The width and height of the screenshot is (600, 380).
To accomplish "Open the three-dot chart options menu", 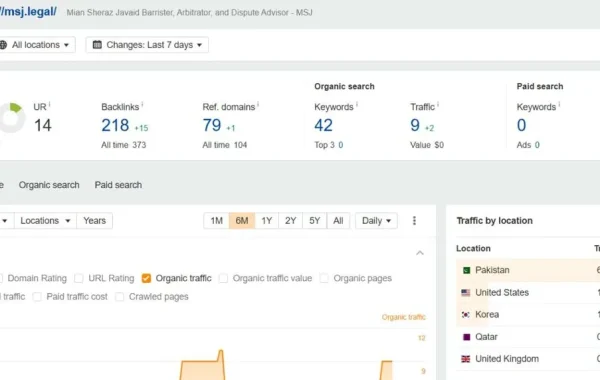I will (x=414, y=221).
